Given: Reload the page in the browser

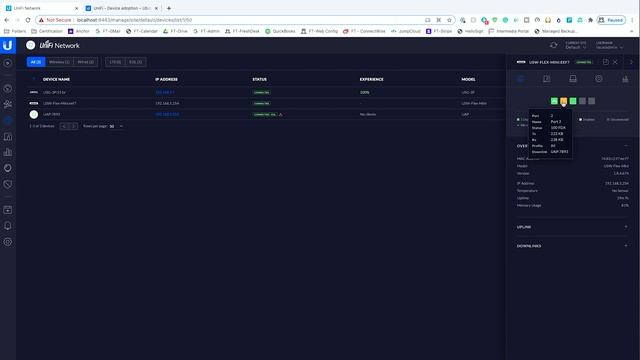Looking at the screenshot, I should pos(28,20).
